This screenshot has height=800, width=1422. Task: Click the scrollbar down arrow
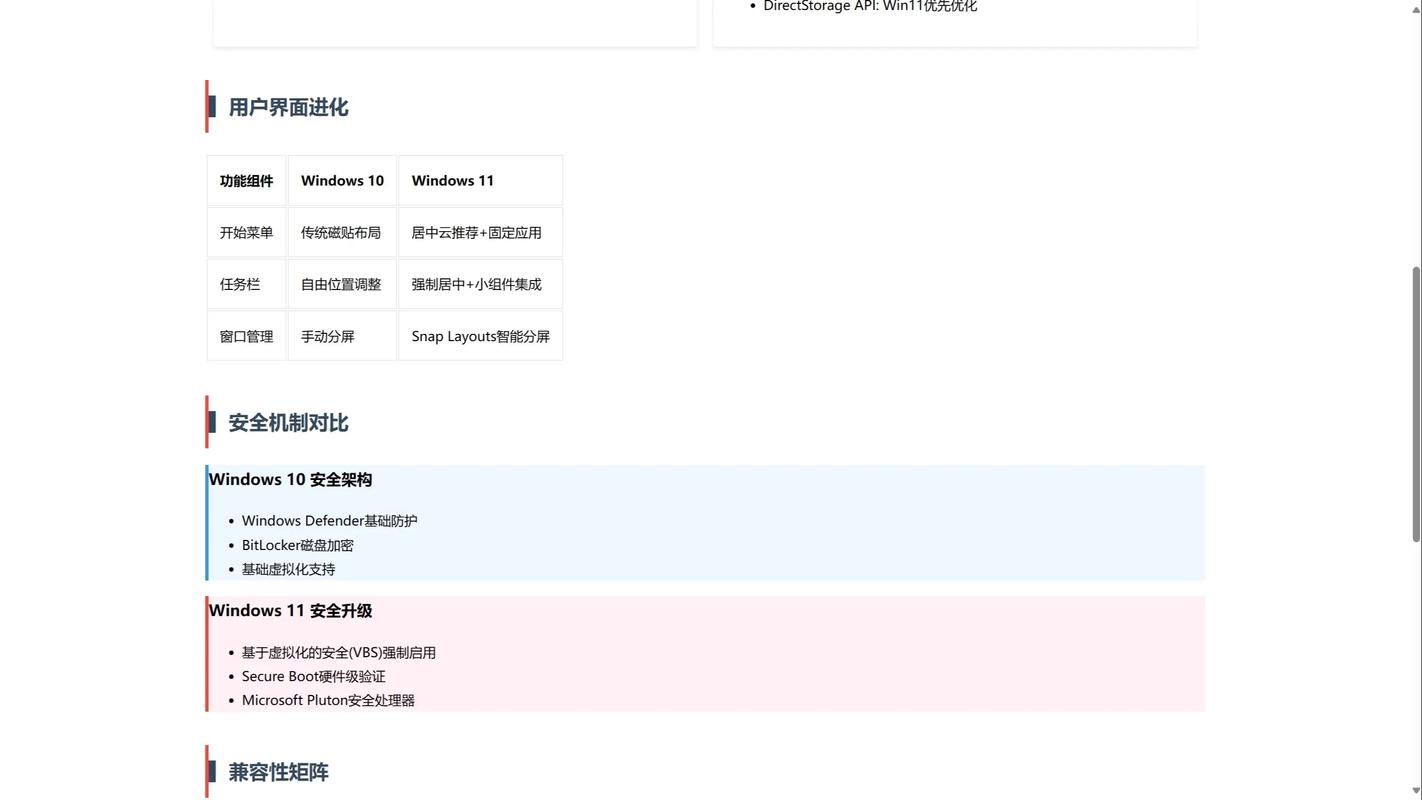coord(1414,790)
